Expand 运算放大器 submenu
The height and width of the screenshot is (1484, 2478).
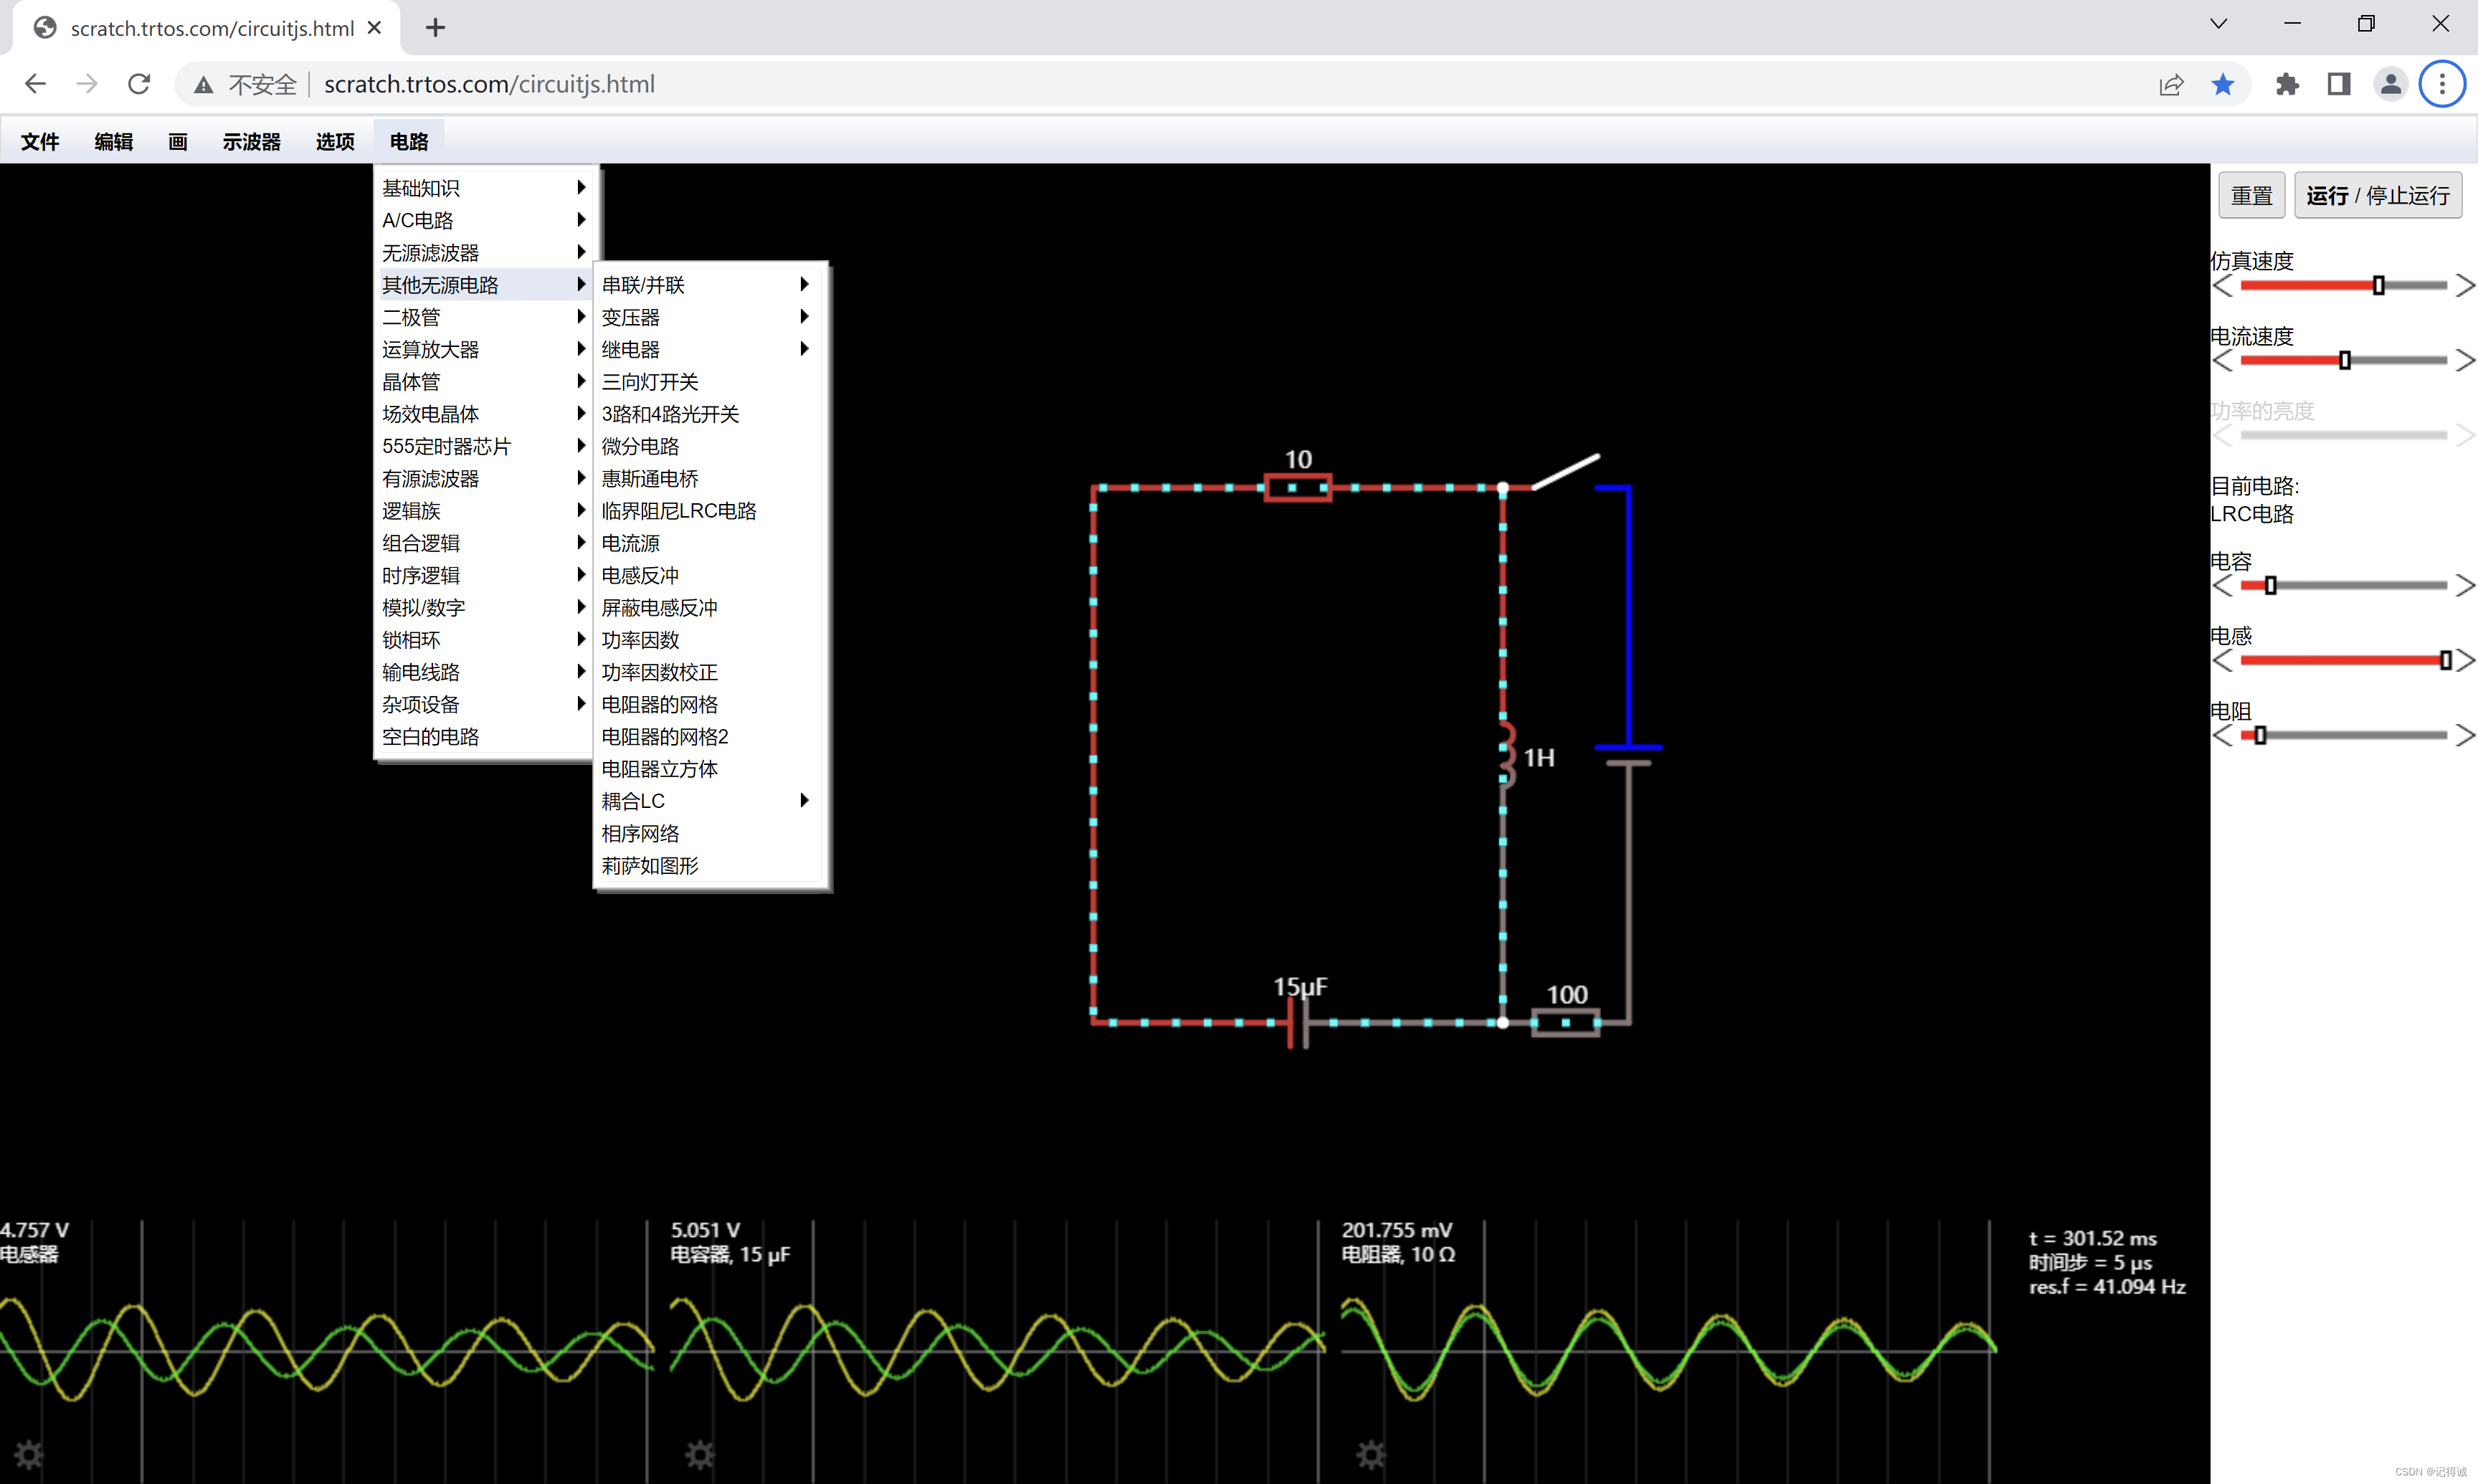[486, 349]
